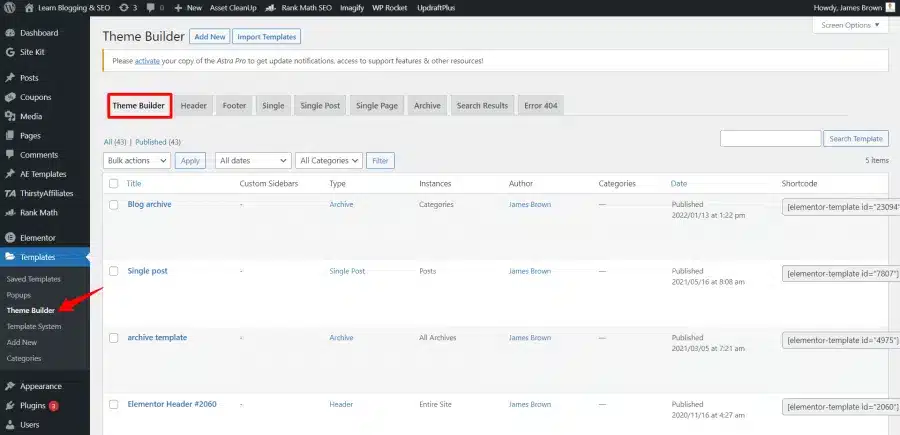Screen dimensions: 900x435
Task: Switch to the Error 404 tab
Action: [541, 106]
